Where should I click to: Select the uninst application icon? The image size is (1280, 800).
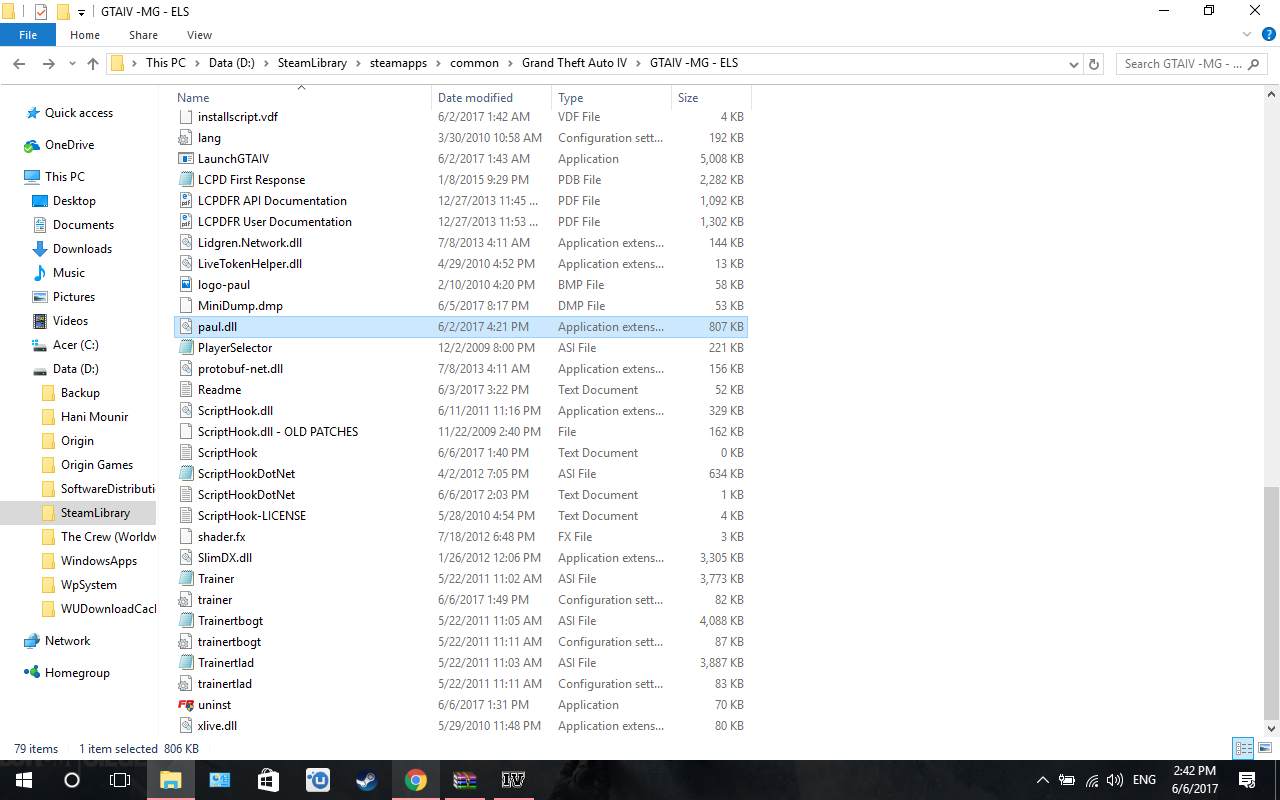coord(185,705)
